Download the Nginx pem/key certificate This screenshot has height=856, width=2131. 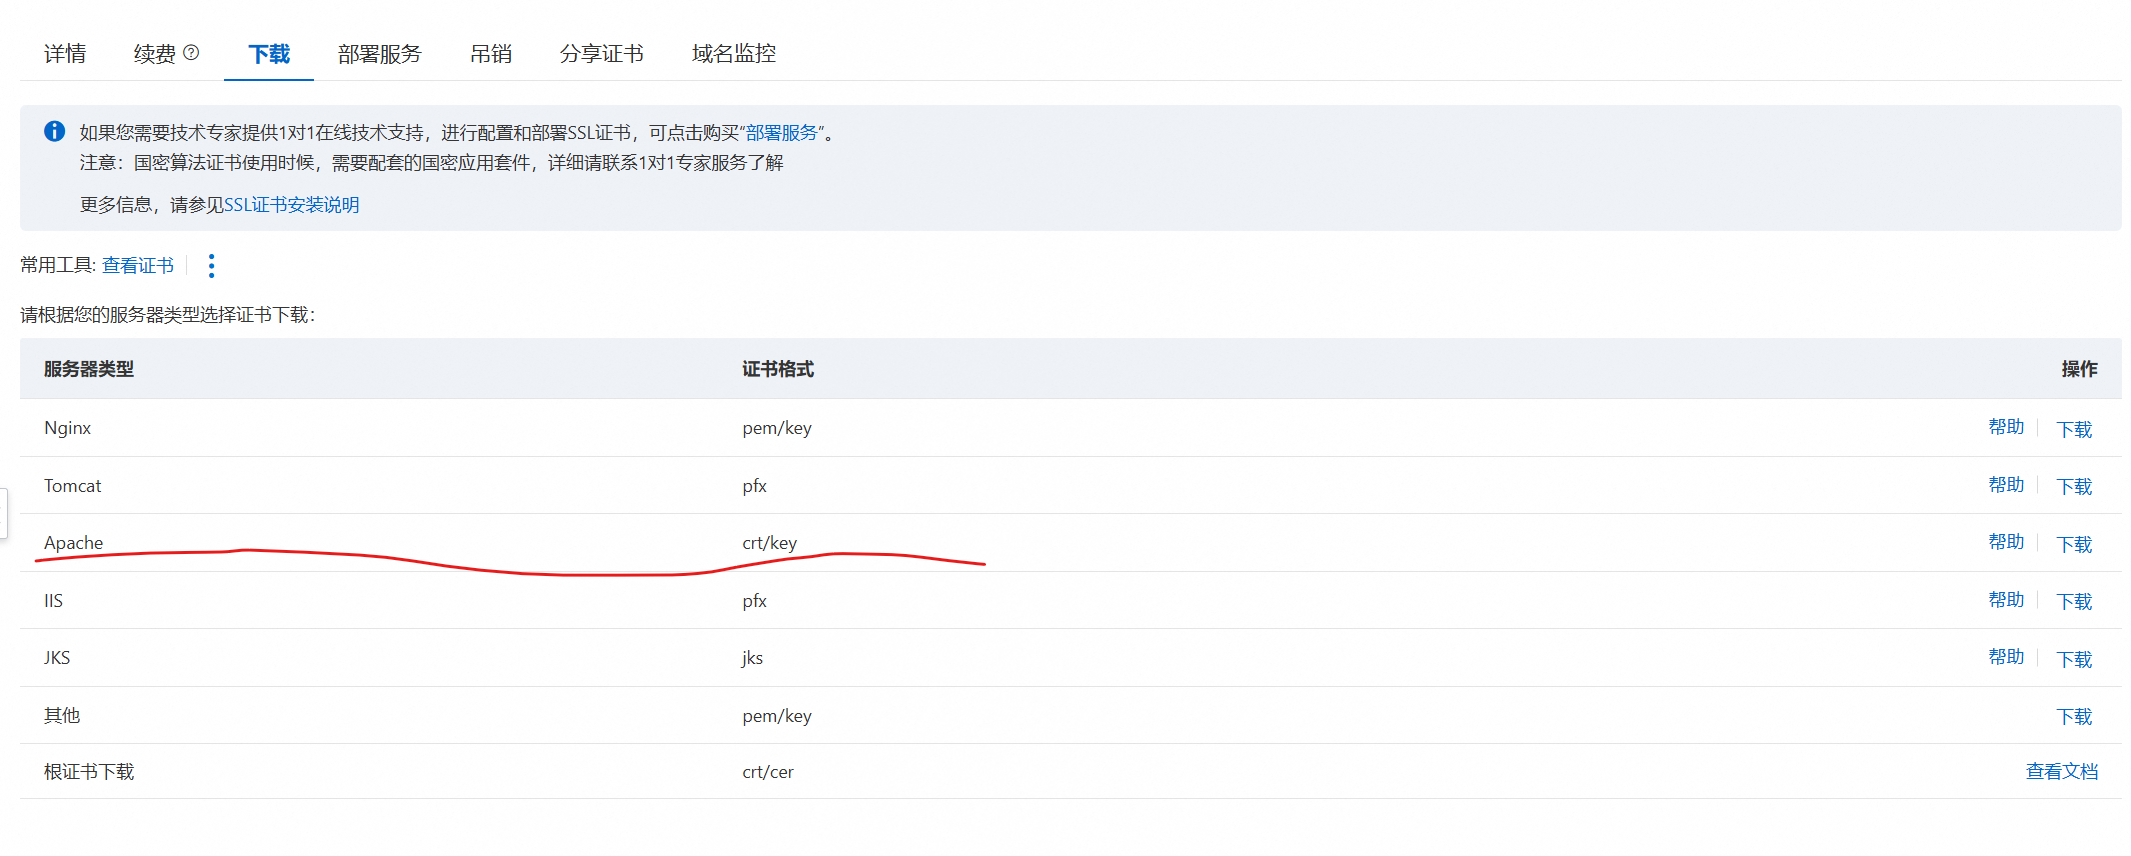[x=2073, y=429]
